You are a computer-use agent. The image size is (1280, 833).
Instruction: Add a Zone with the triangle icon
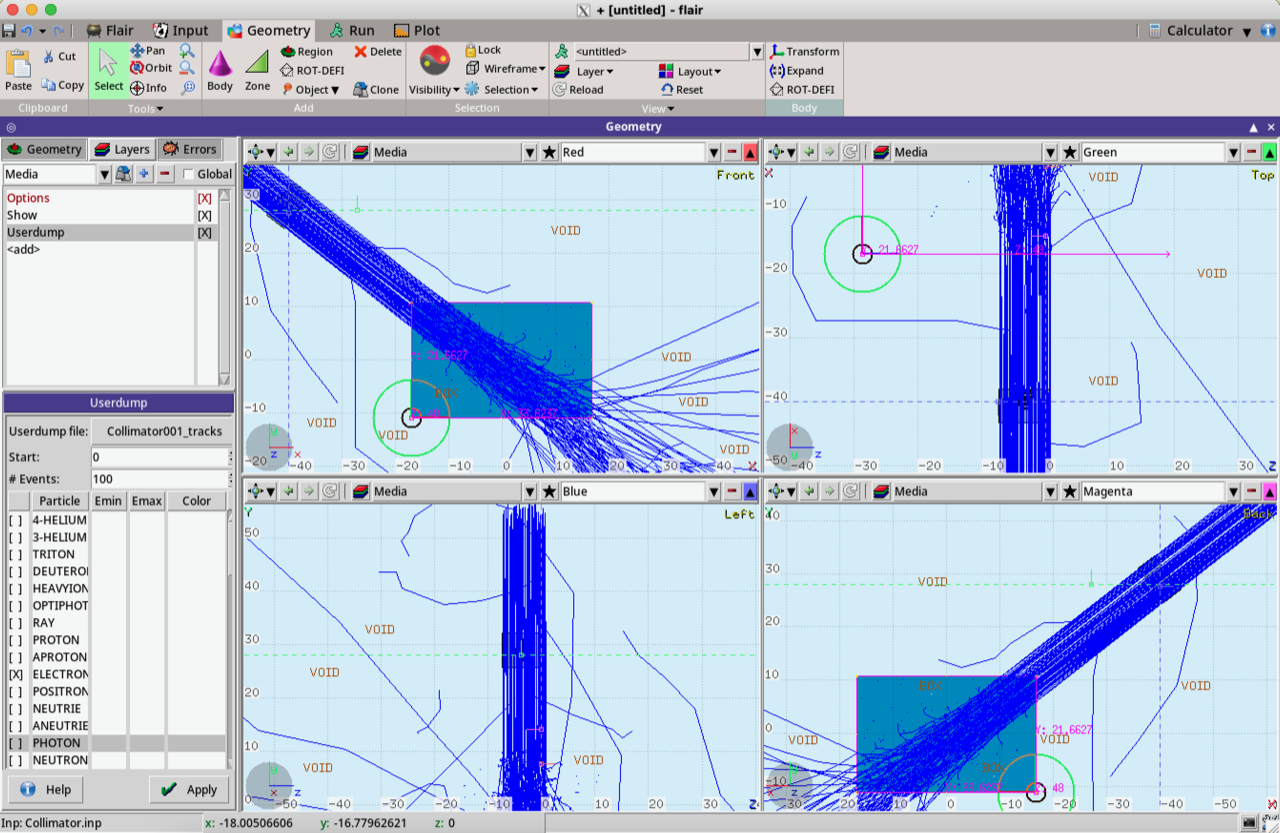(257, 70)
